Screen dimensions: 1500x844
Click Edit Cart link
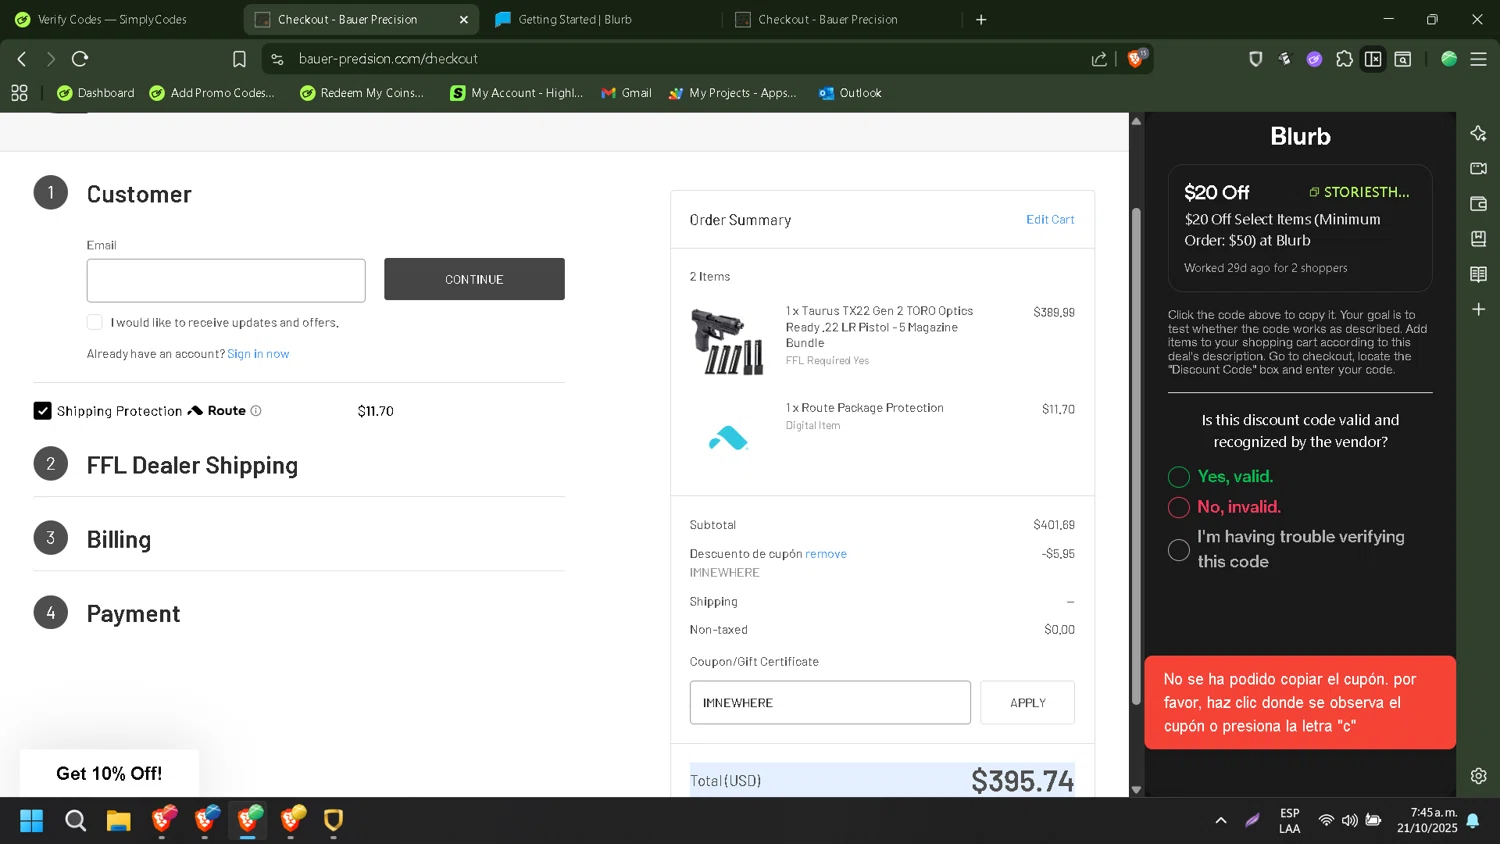pyautogui.click(x=1050, y=219)
